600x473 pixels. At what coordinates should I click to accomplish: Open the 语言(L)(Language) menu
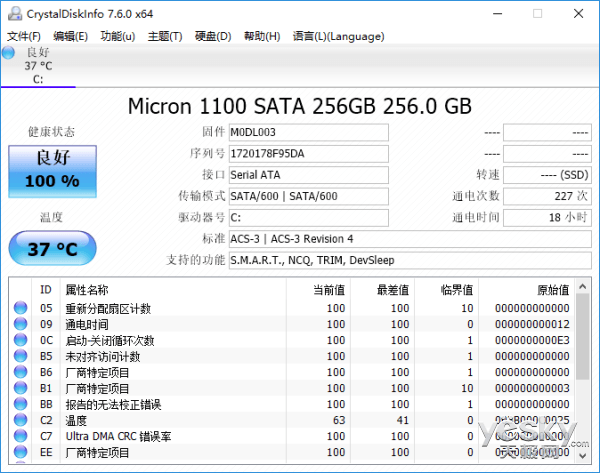click(339, 36)
